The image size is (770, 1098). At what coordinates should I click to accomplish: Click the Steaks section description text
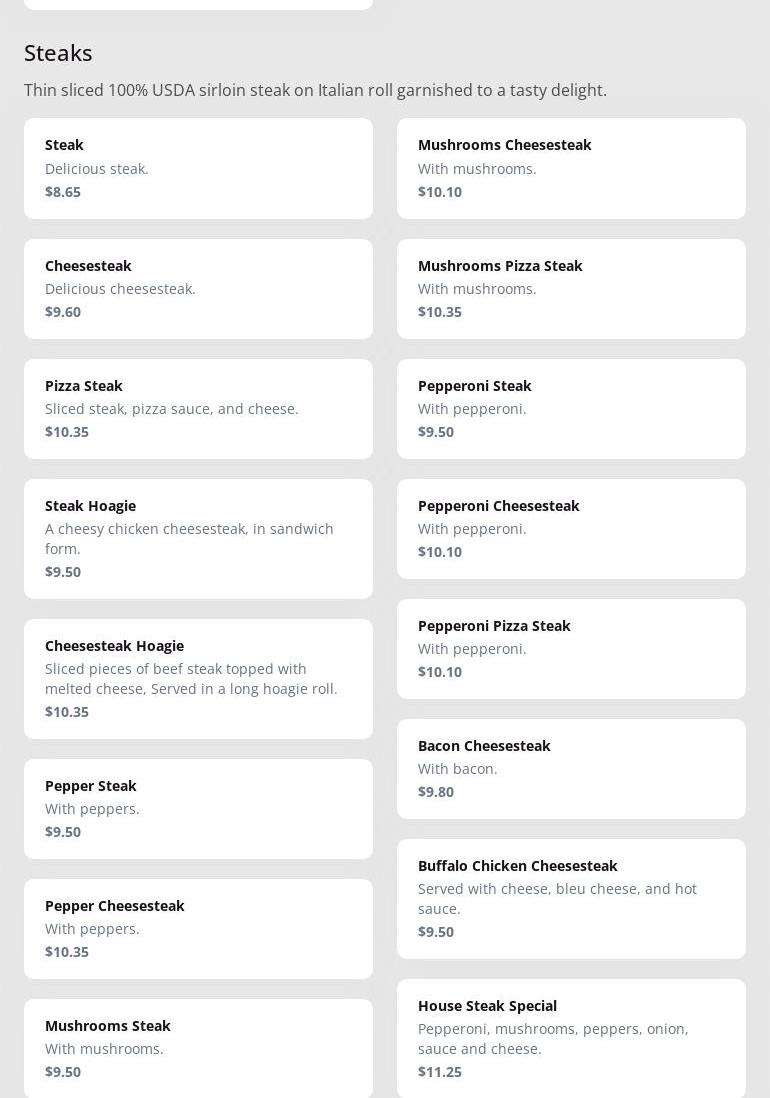click(315, 90)
